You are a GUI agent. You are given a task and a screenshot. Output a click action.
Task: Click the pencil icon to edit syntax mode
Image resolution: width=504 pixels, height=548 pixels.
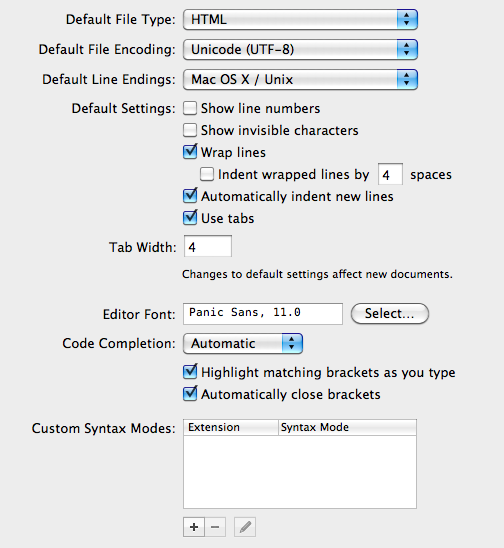[245, 527]
